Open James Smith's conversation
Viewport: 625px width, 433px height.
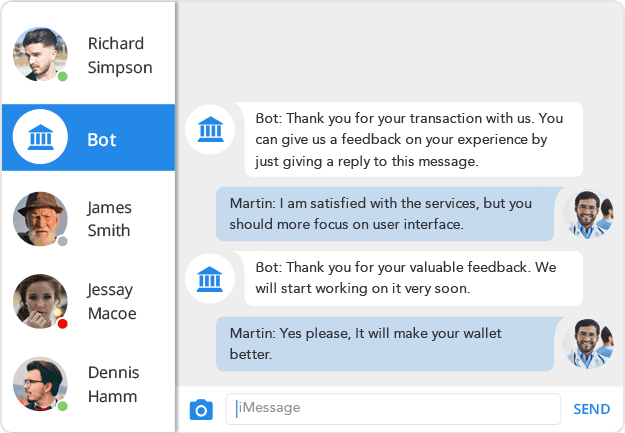point(109,219)
